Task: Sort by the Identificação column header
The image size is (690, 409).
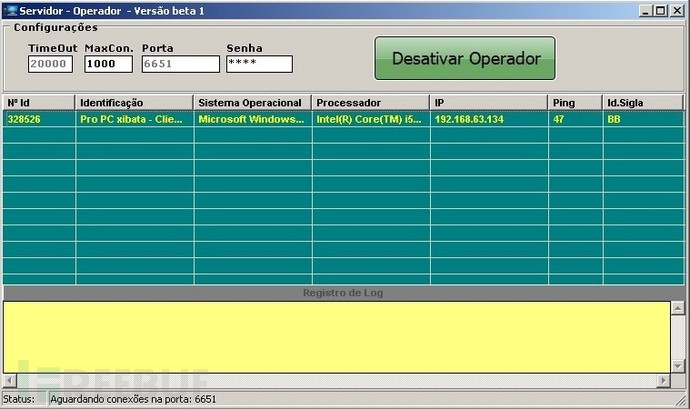Action: click(x=134, y=103)
